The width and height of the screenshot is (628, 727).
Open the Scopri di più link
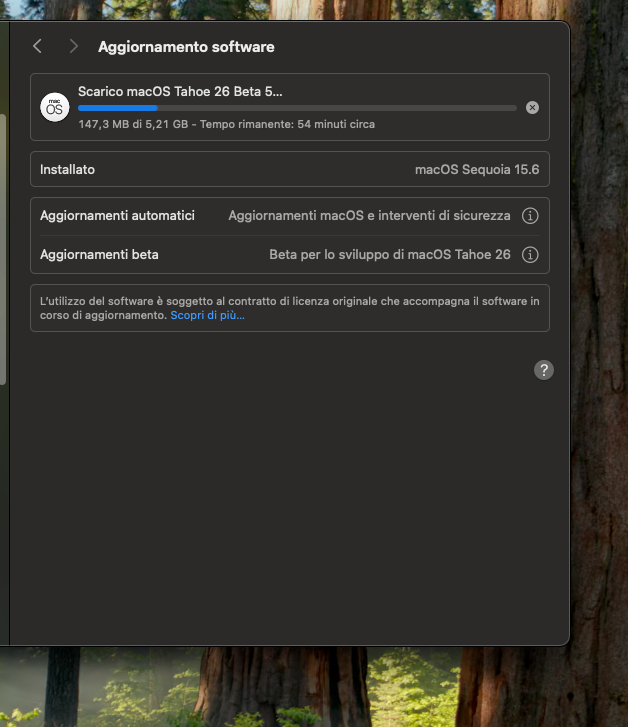pyautogui.click(x=207, y=315)
